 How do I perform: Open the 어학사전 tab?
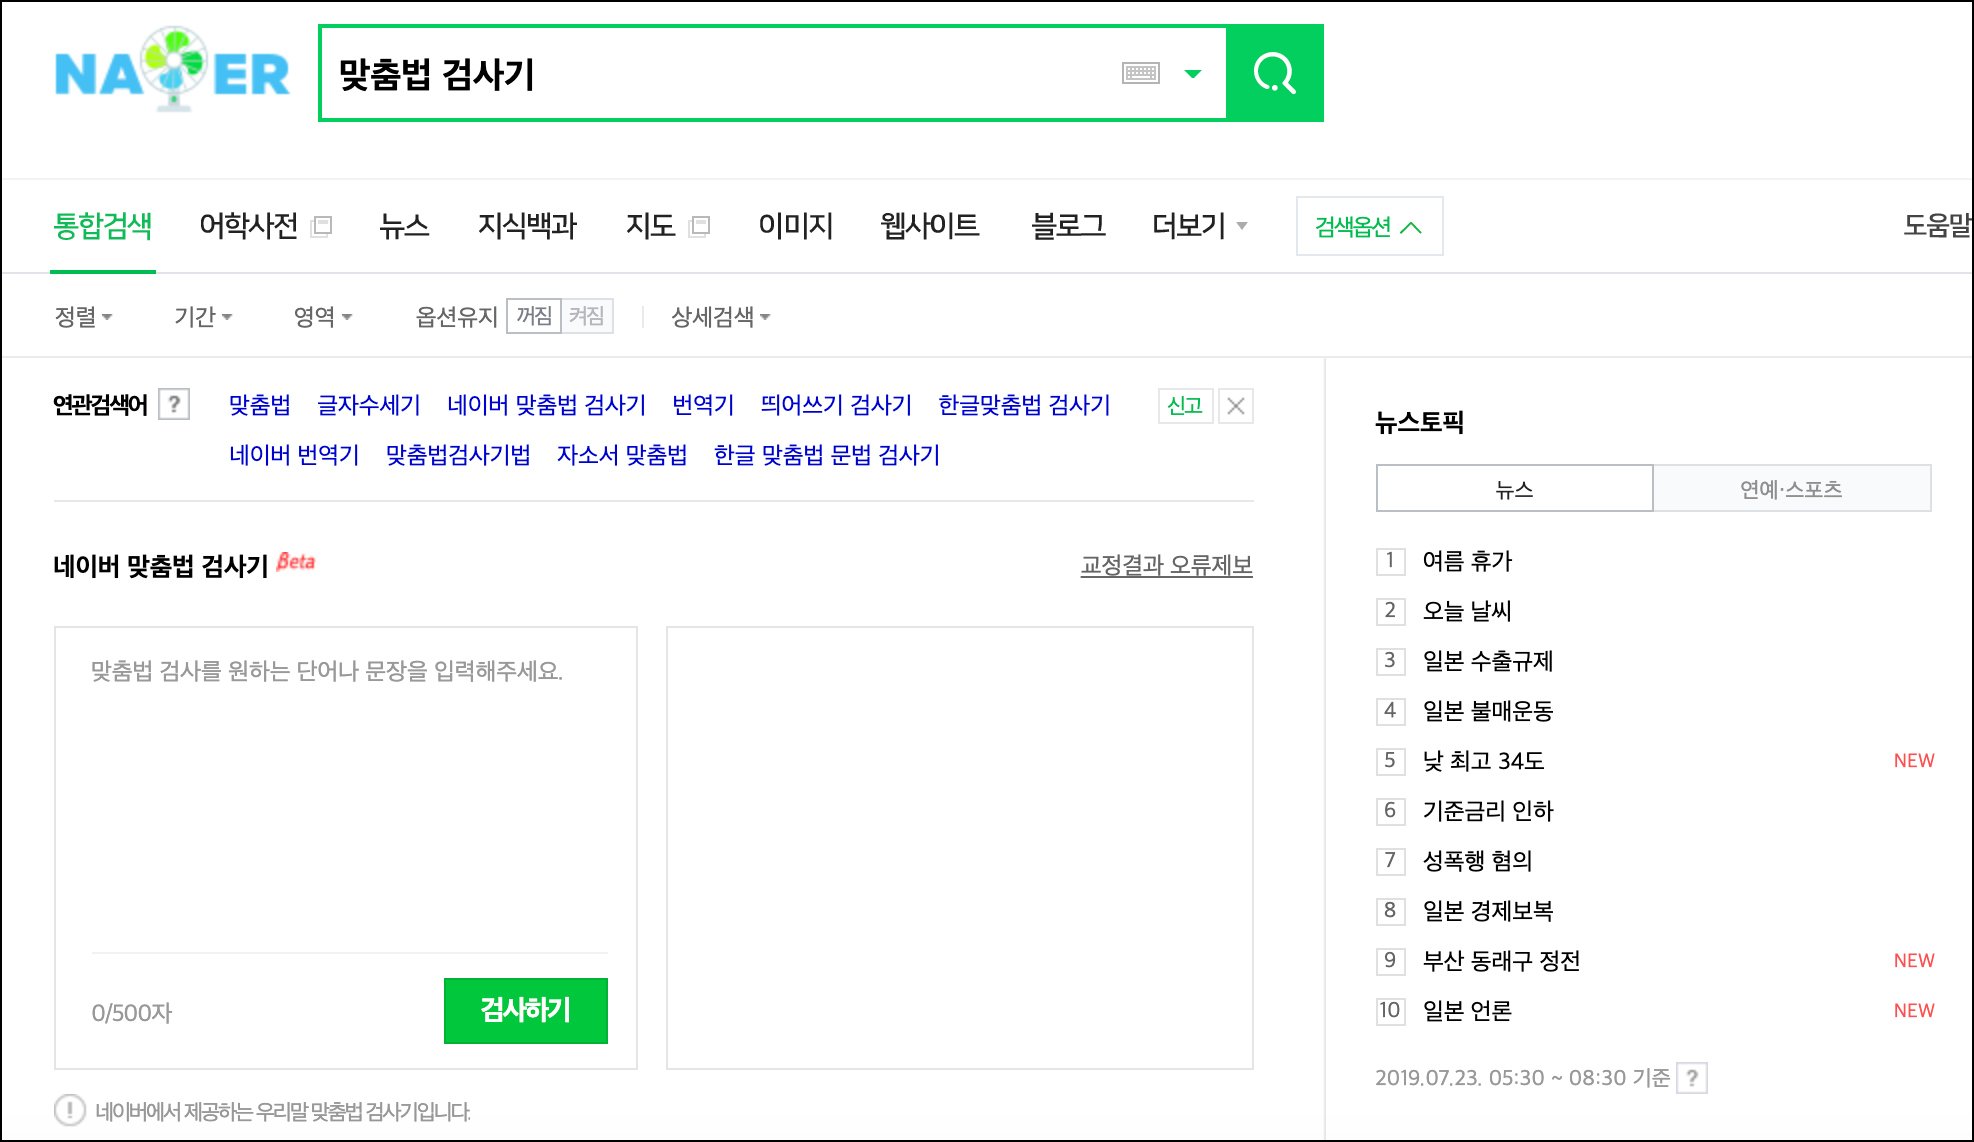click(249, 225)
